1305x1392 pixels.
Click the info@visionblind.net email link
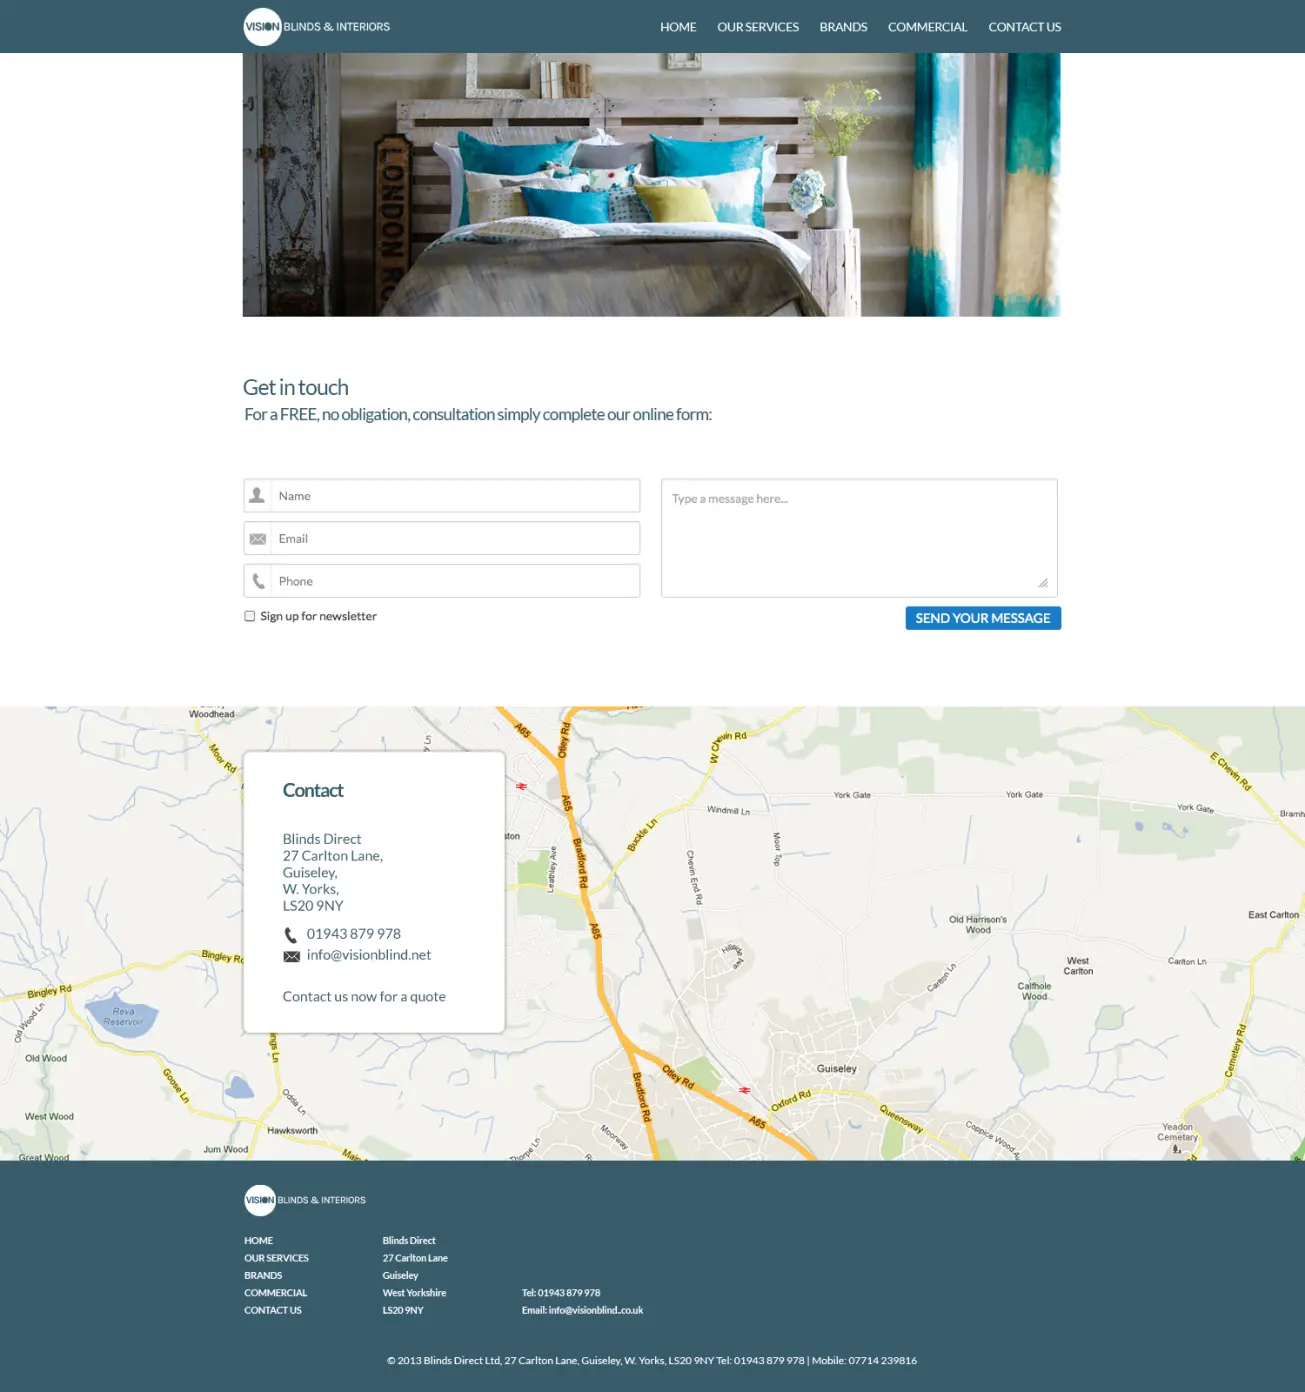[368, 955]
